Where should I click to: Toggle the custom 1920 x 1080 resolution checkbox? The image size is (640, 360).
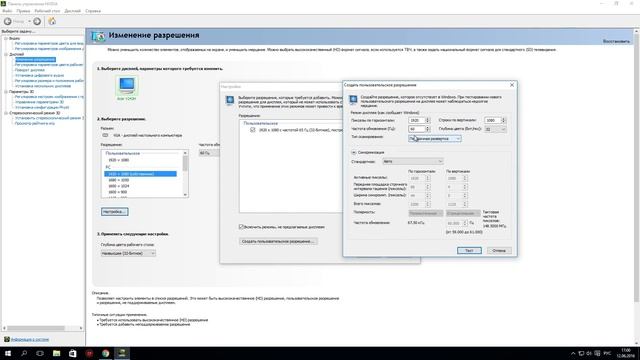253,130
